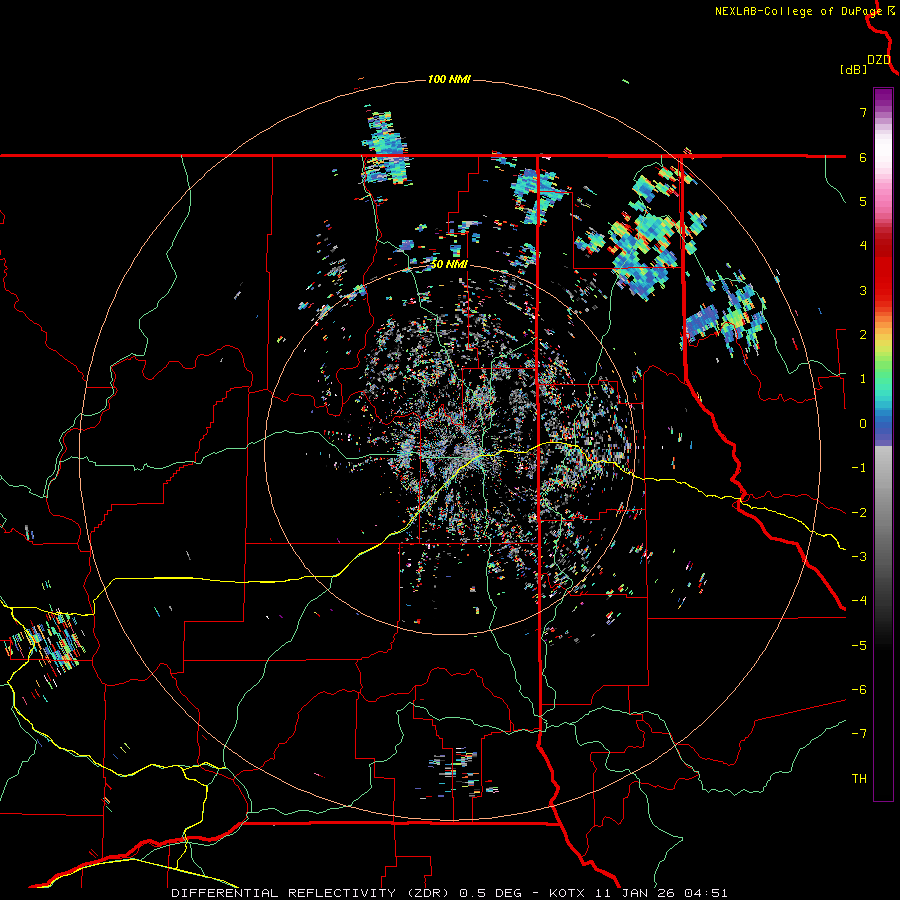This screenshot has height=900, width=900.
Task: Click the -5 dB scale tick label
Action: tap(859, 646)
